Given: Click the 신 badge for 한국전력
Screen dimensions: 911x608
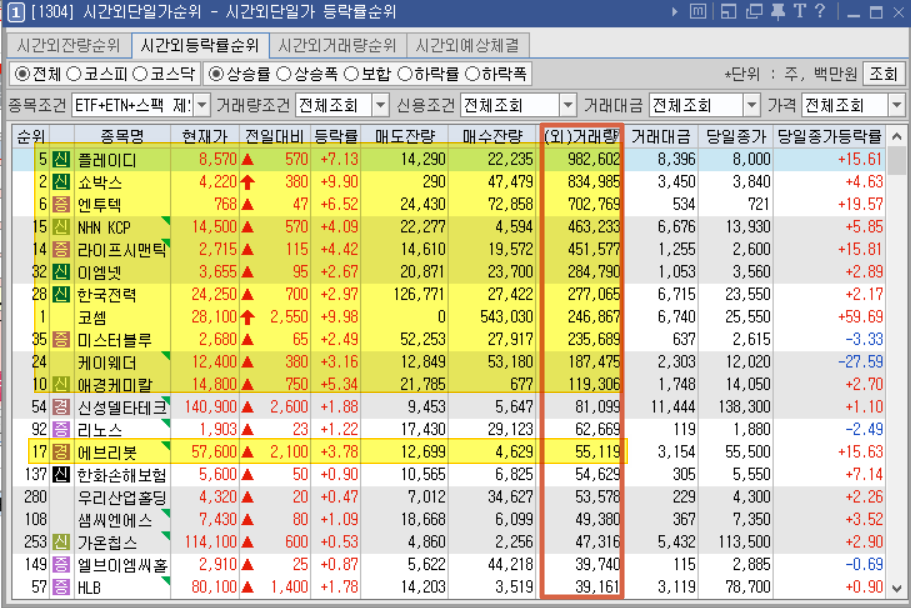Looking at the screenshot, I should coord(61,295).
